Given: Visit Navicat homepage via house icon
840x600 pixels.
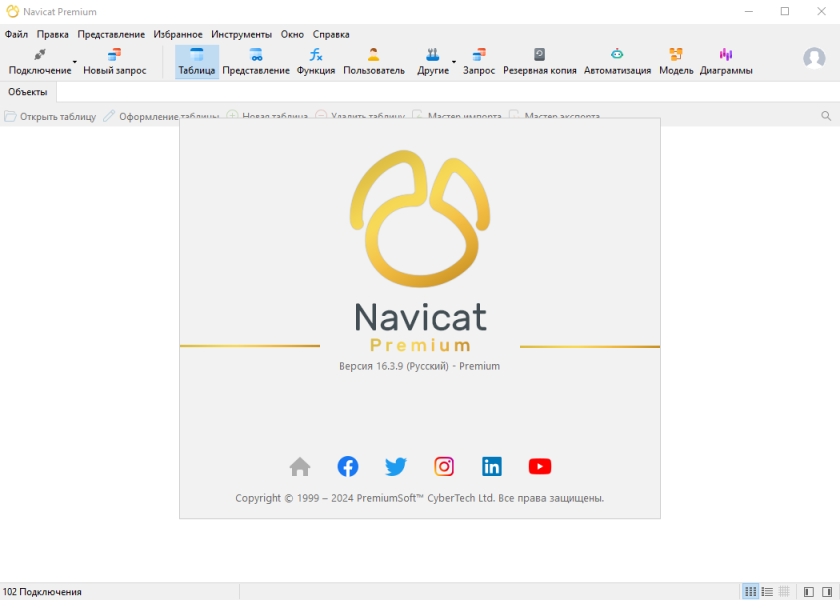Looking at the screenshot, I should (300, 467).
